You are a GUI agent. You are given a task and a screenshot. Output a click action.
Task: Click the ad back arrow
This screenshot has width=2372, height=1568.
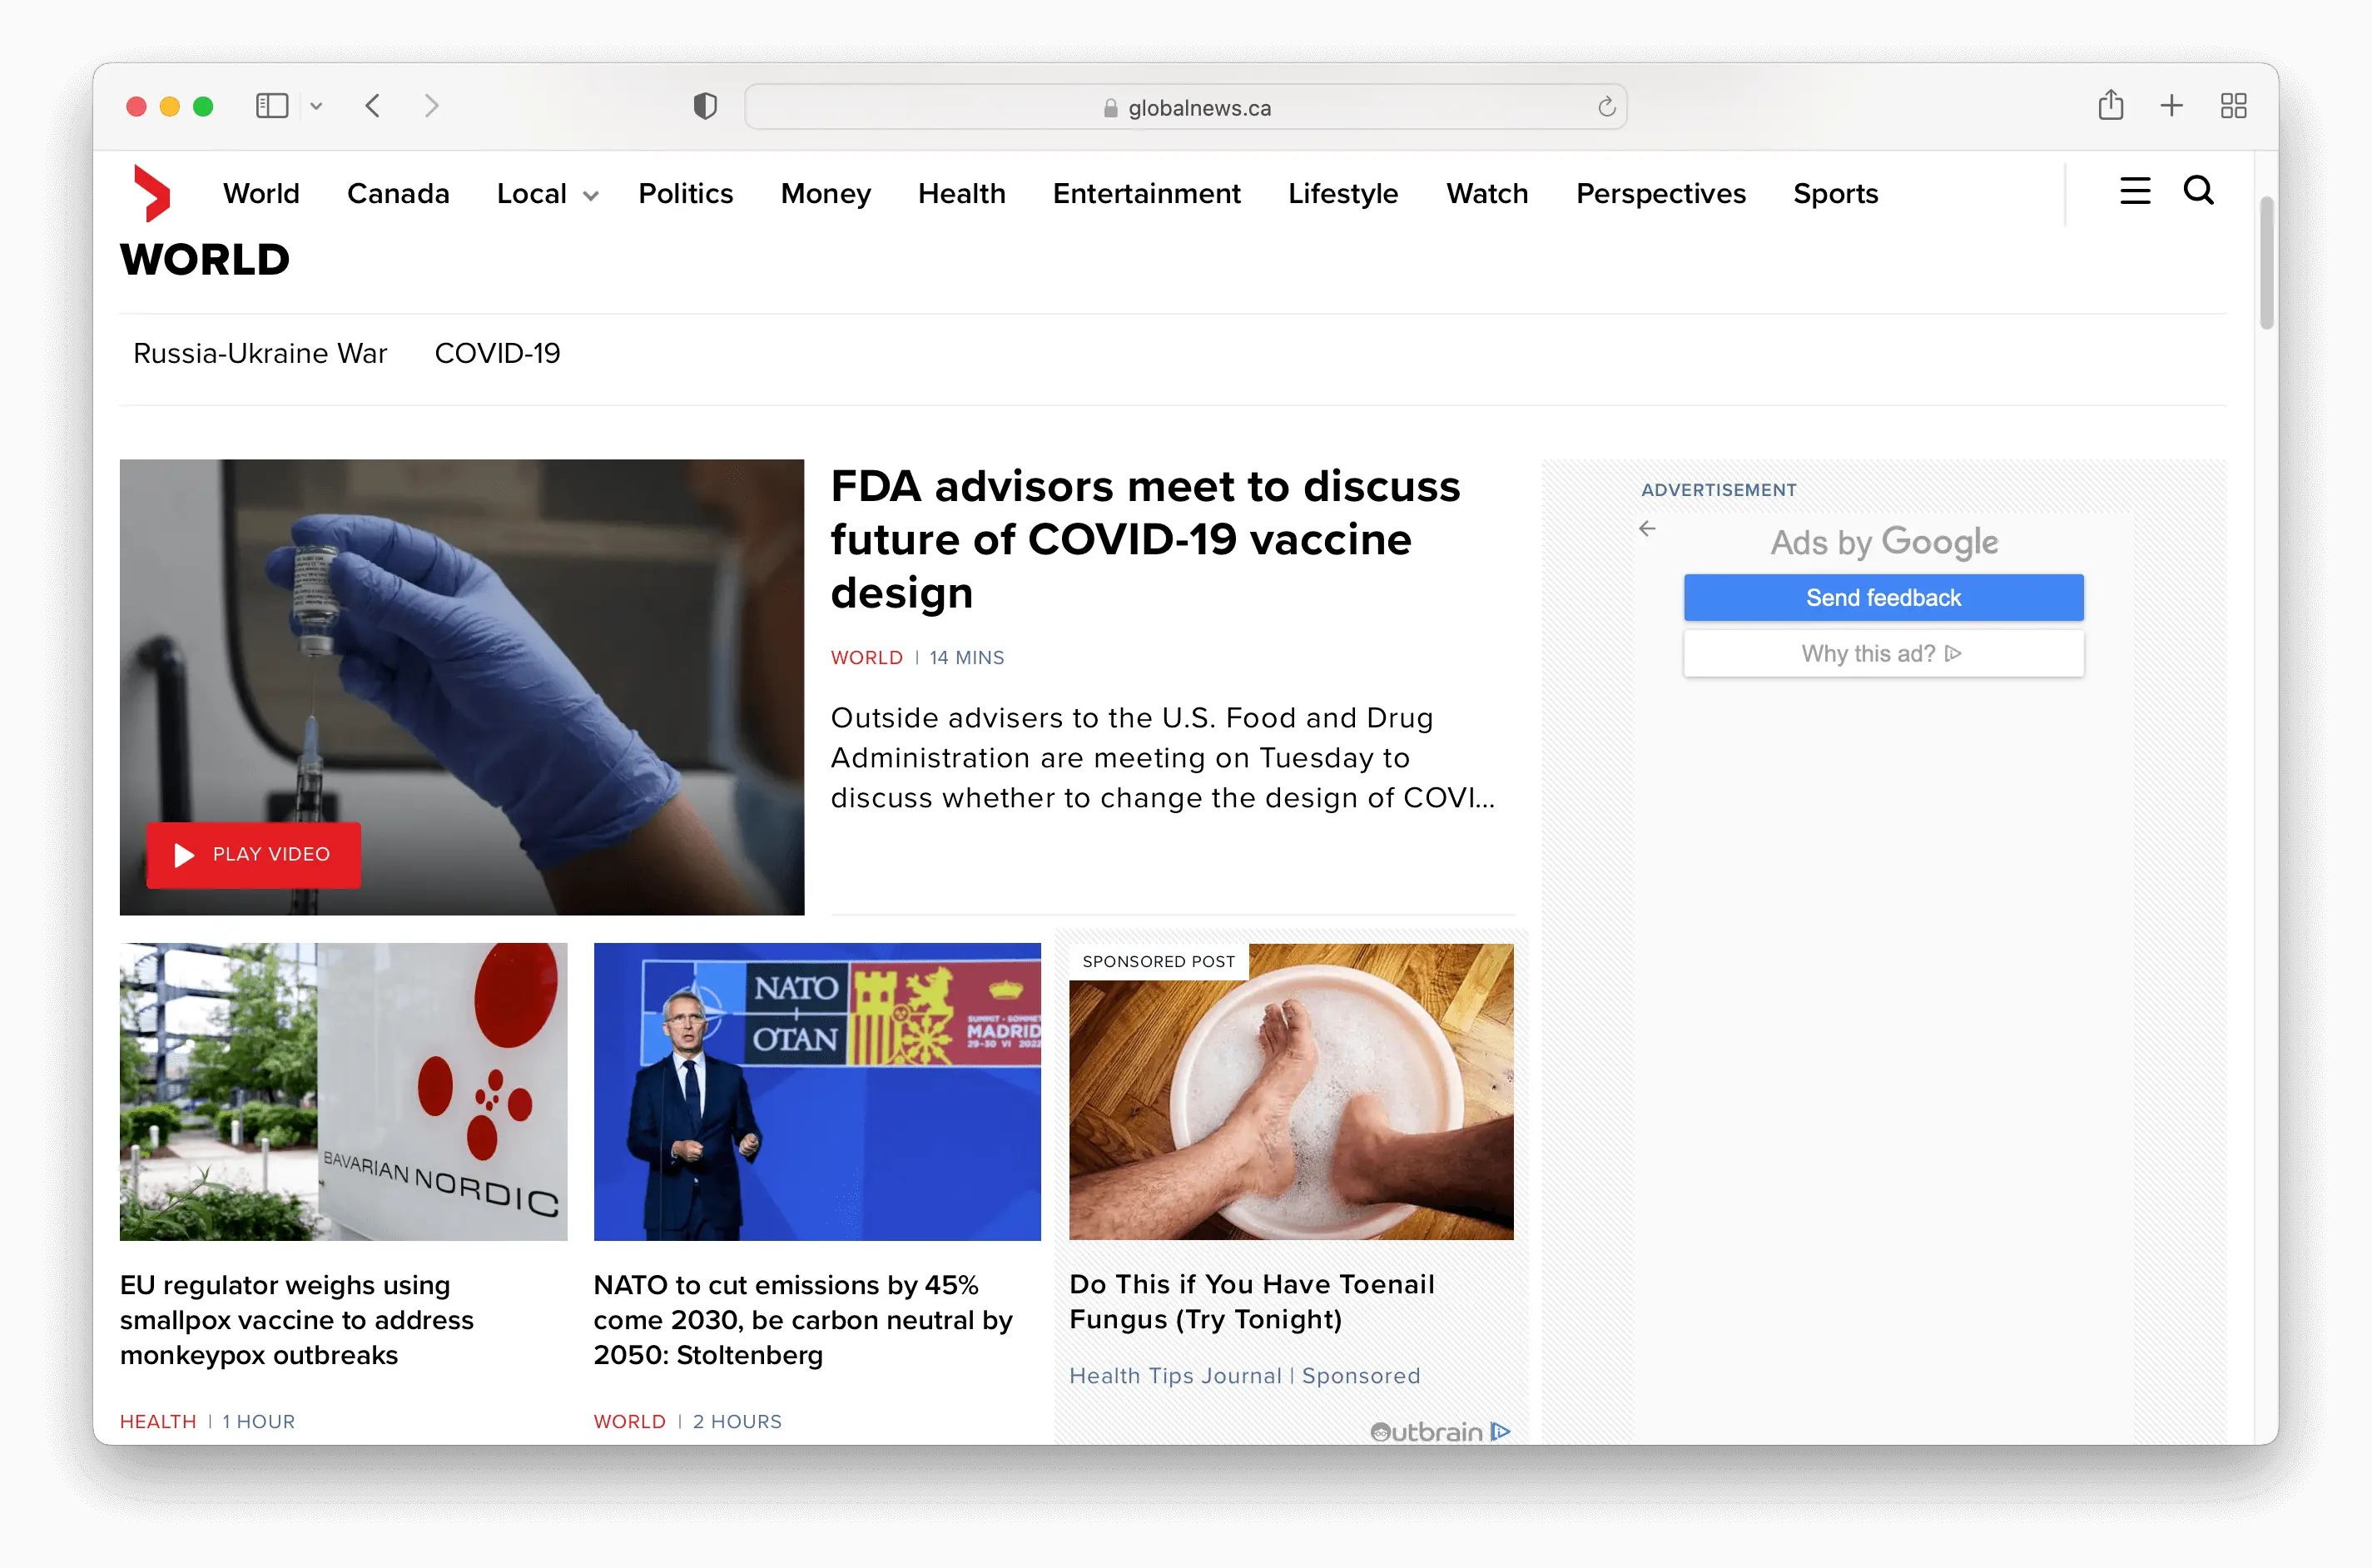(x=1647, y=528)
